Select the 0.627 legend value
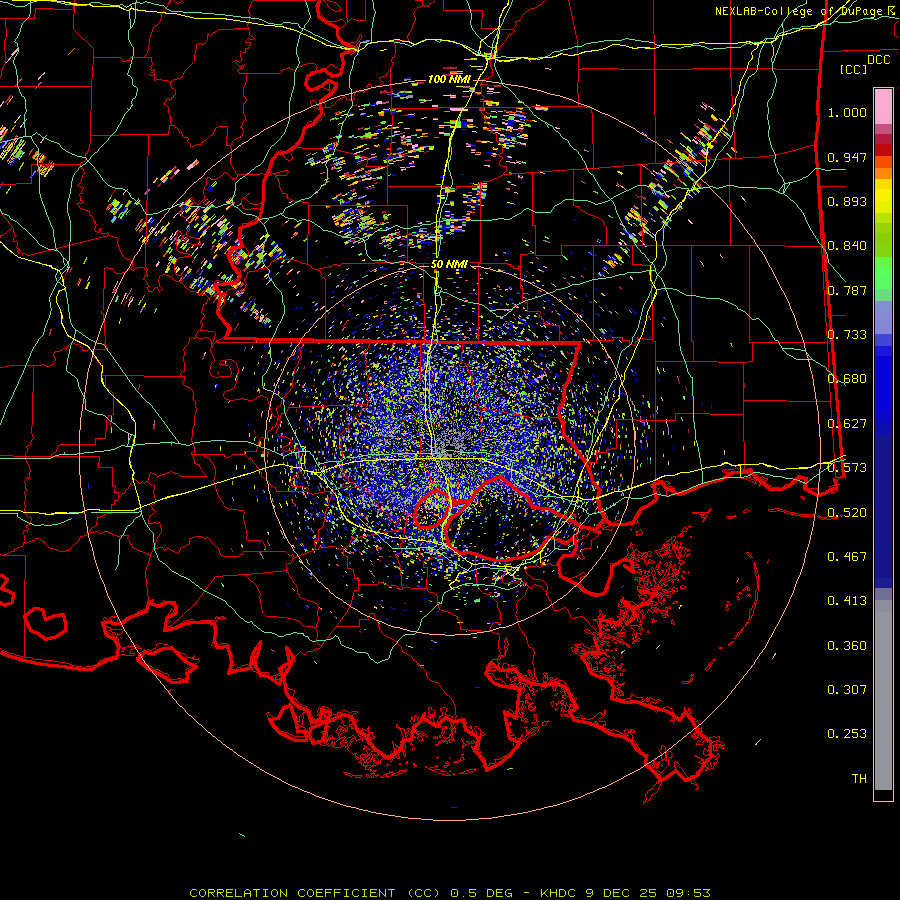The image size is (900, 900). coord(847,424)
